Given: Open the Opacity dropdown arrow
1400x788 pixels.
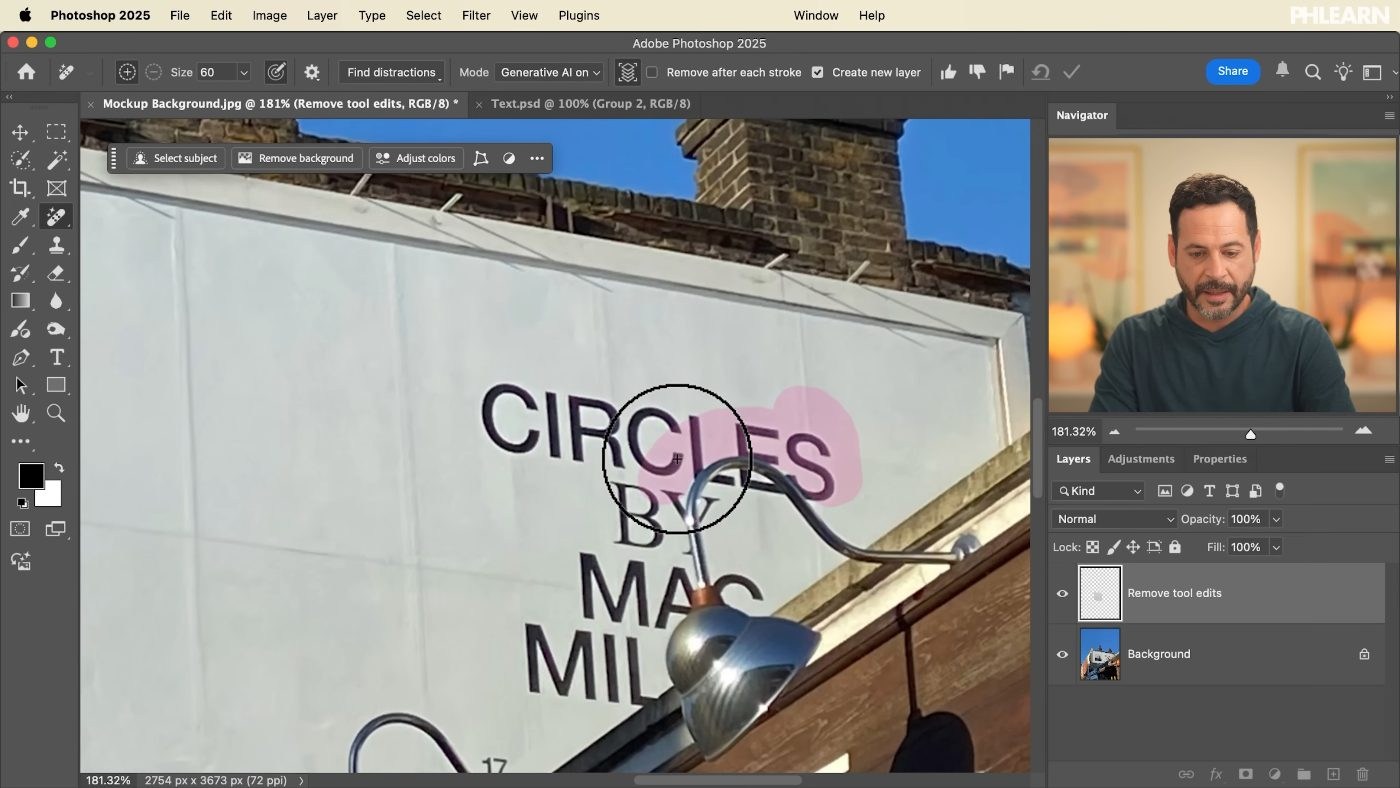Looking at the screenshot, I should point(1275,519).
